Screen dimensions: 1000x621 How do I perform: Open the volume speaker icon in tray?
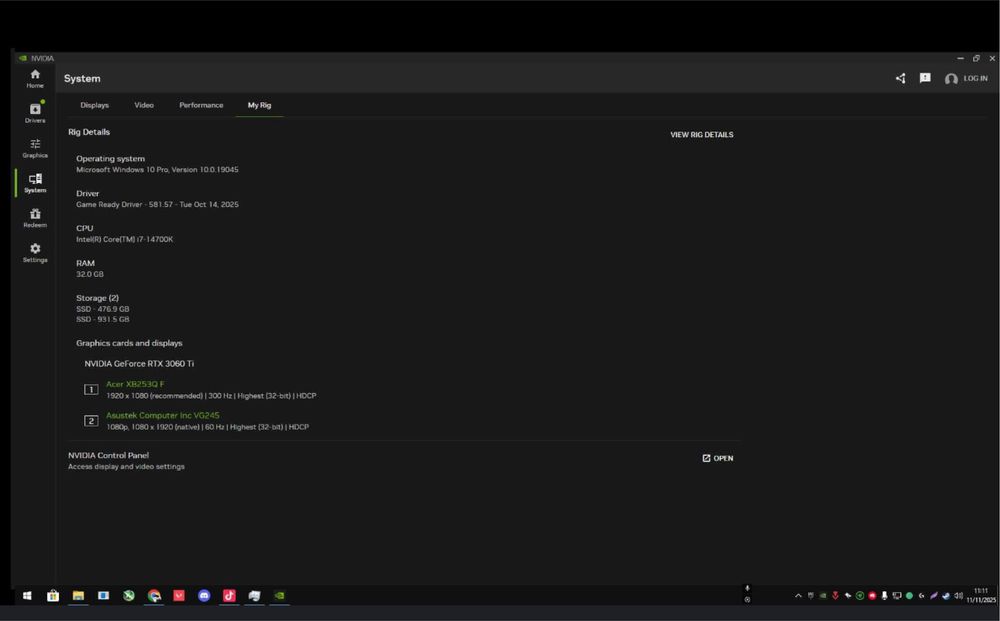(959, 595)
